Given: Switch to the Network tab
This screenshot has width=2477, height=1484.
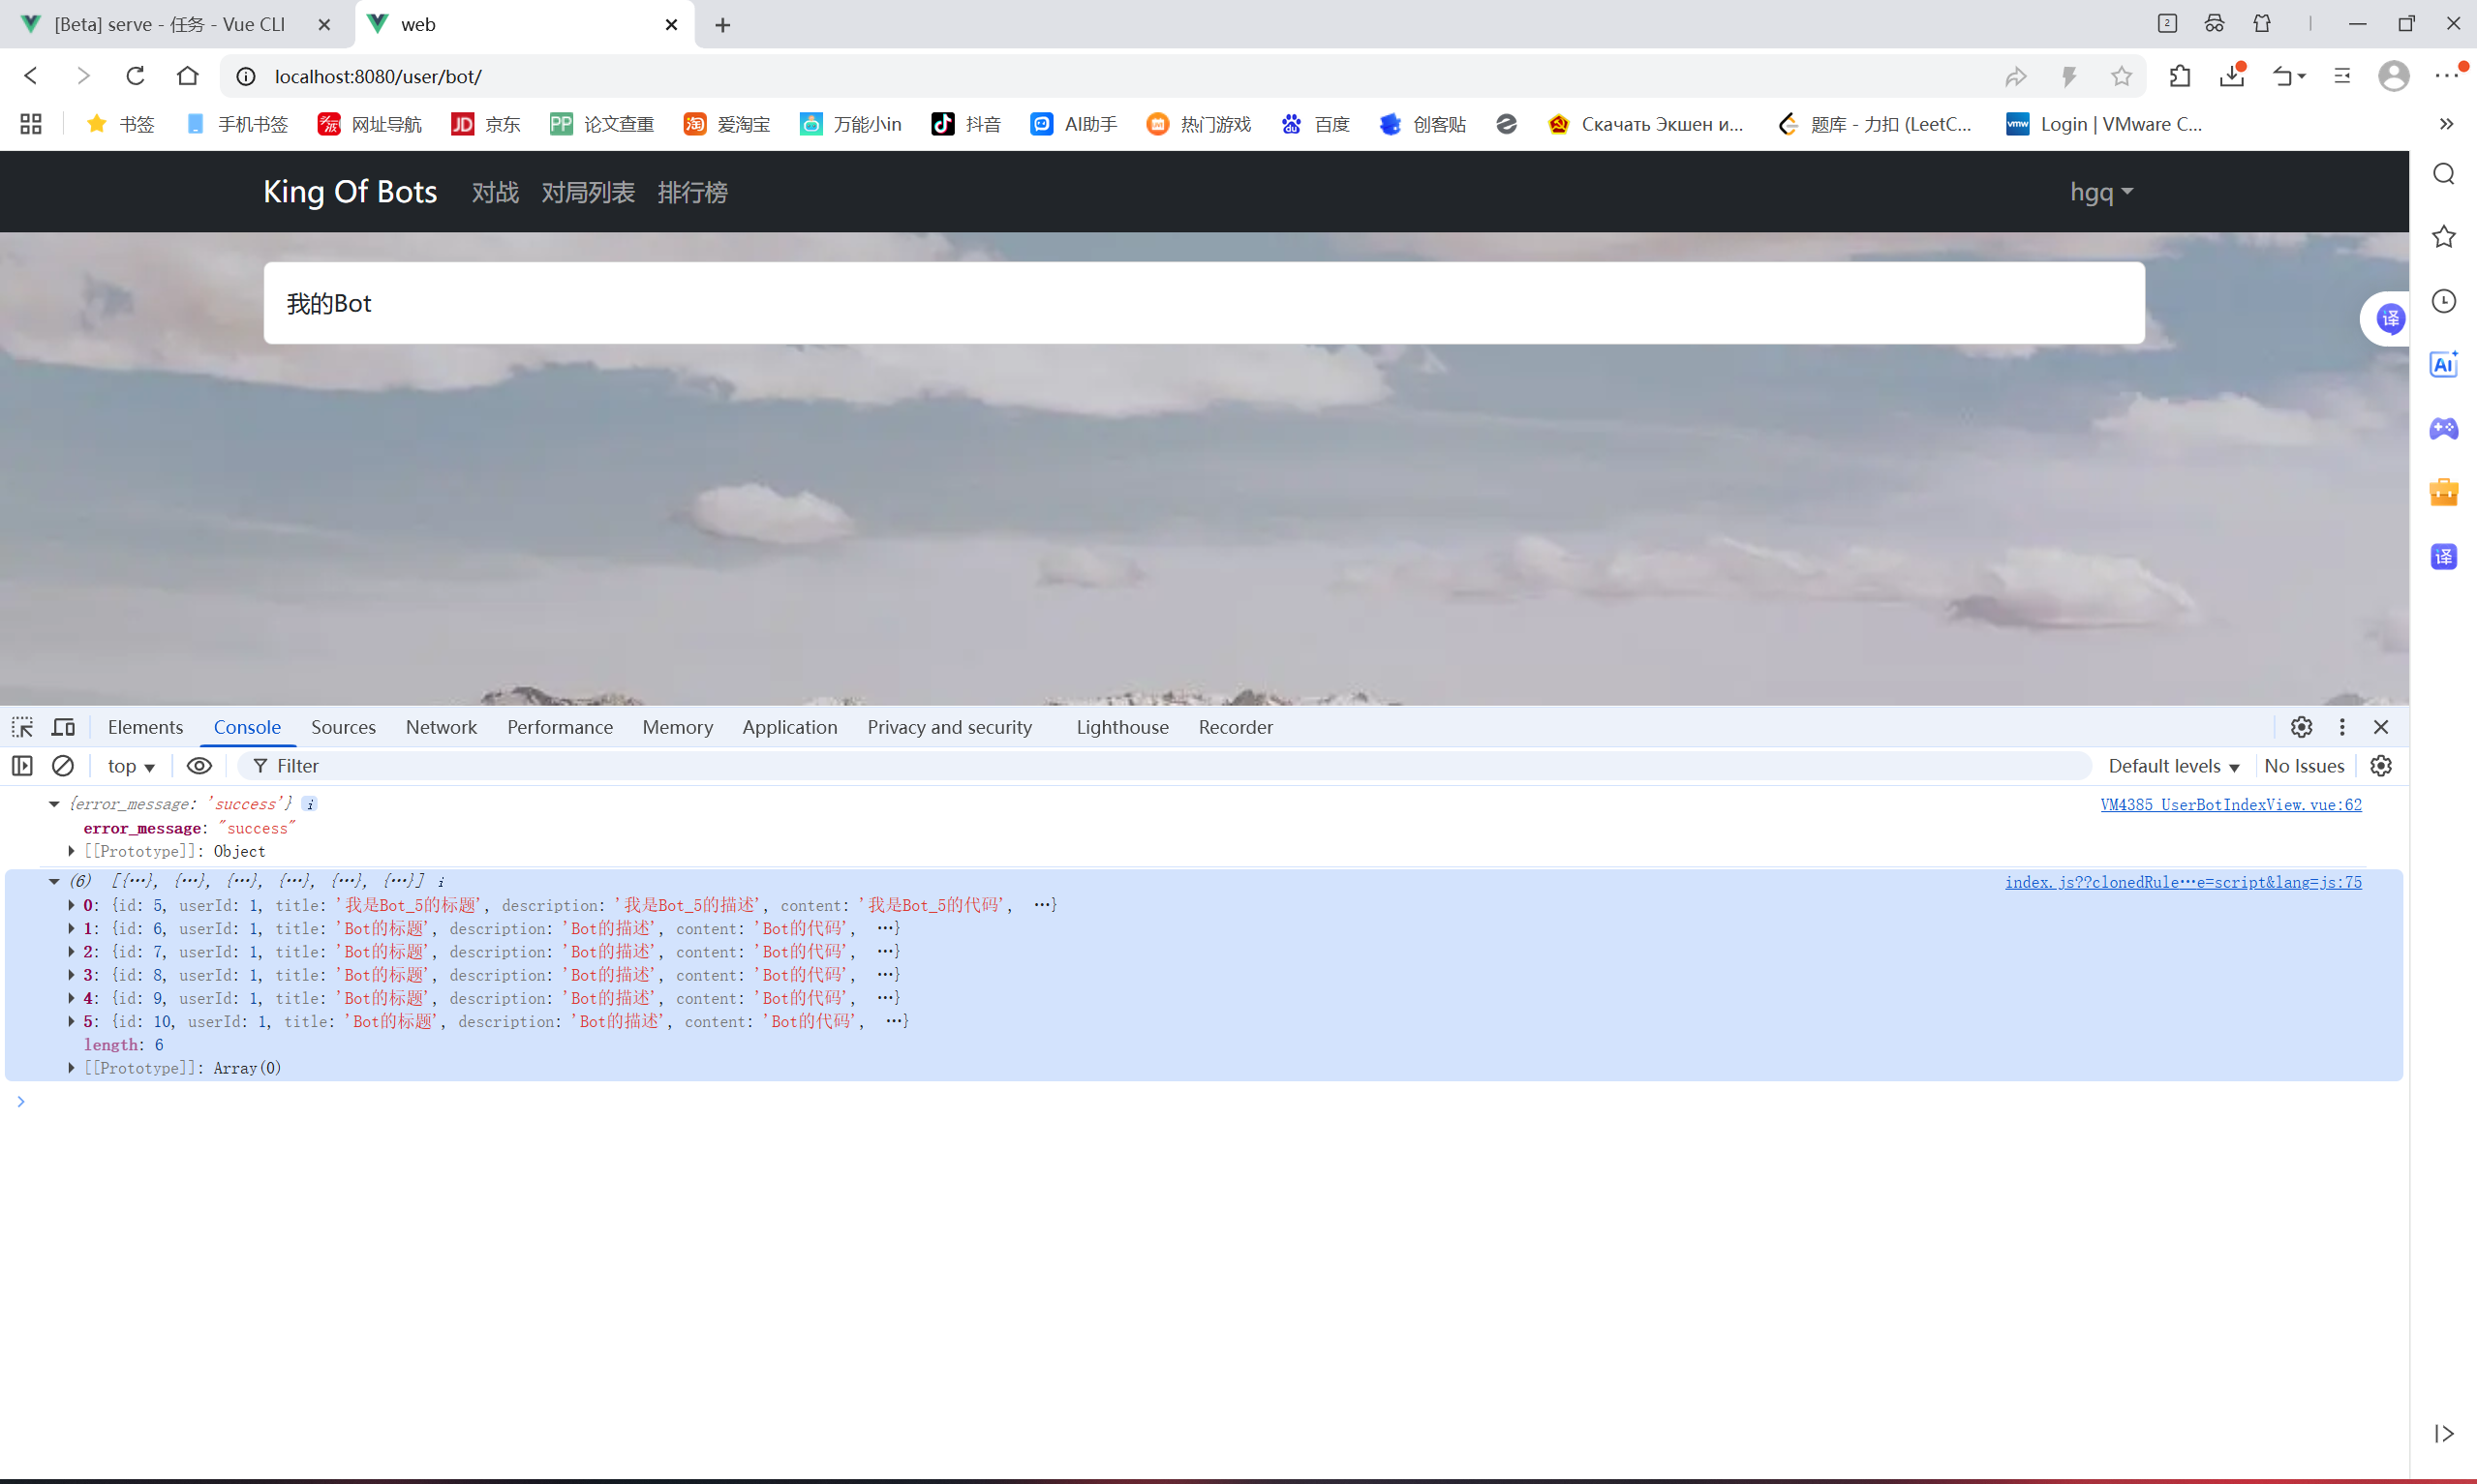Looking at the screenshot, I should [441, 727].
